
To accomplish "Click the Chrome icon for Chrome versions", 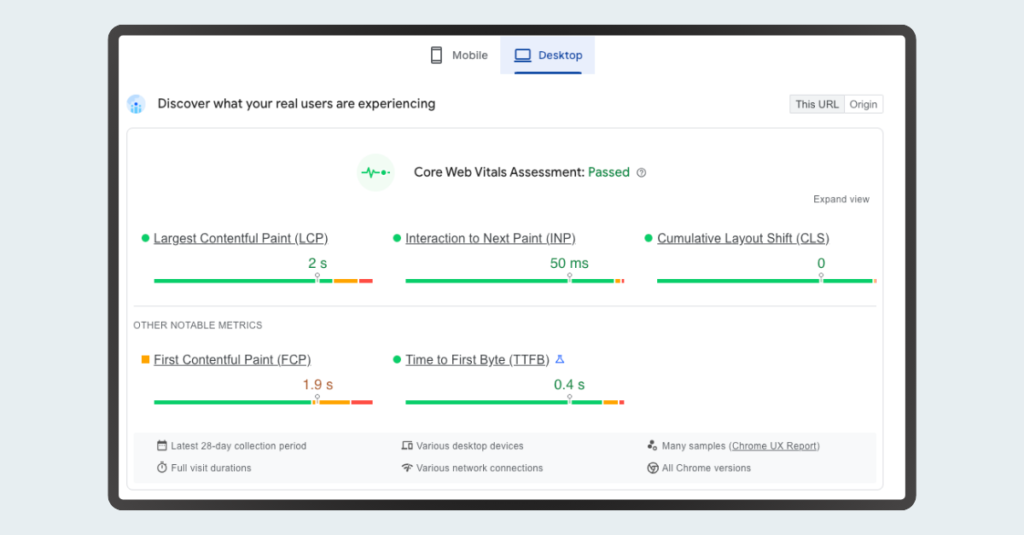I will 652,468.
